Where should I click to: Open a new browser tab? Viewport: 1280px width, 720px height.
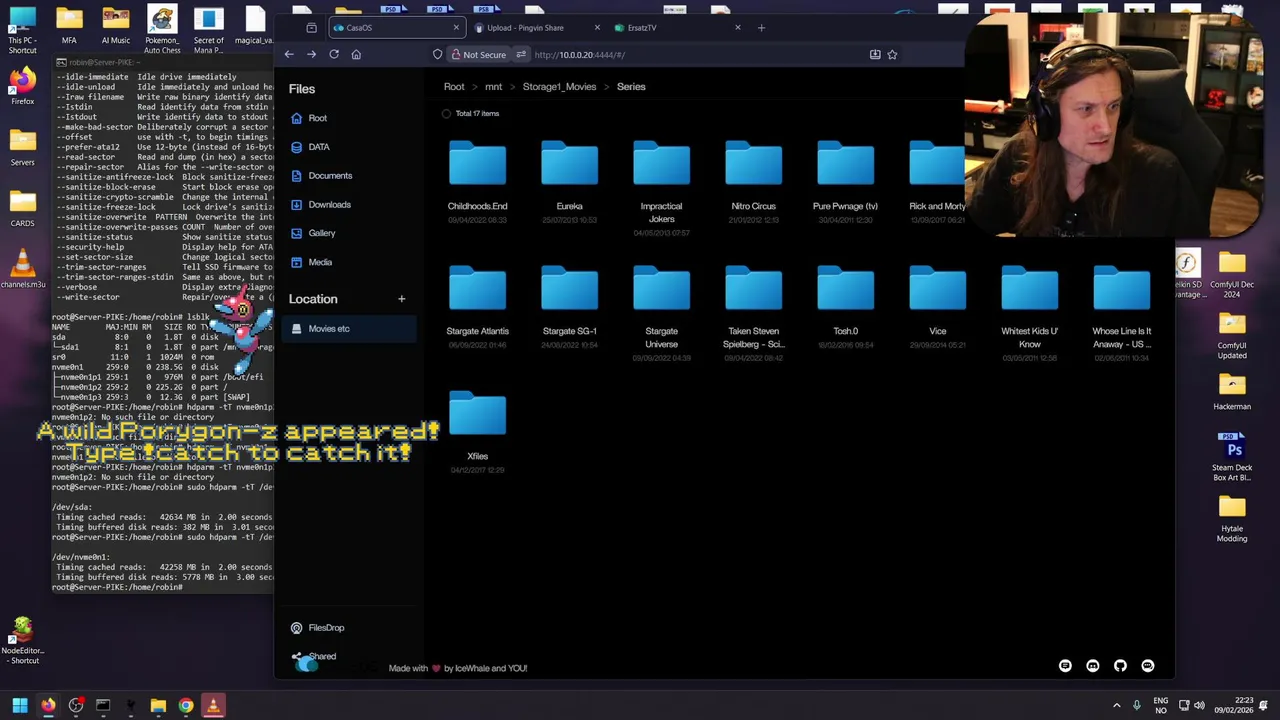(x=761, y=28)
